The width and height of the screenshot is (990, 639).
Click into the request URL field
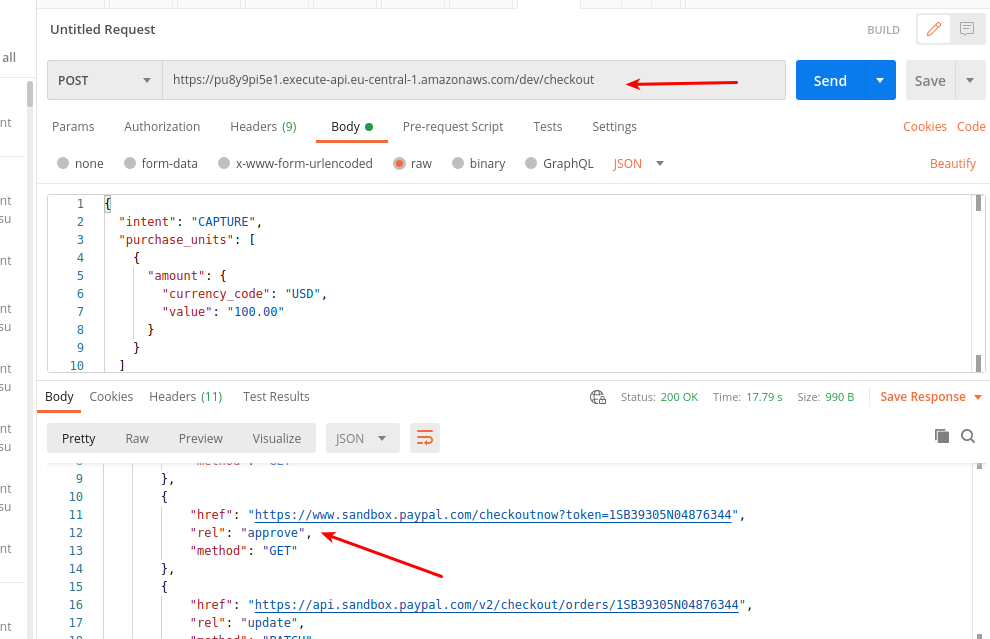[474, 80]
